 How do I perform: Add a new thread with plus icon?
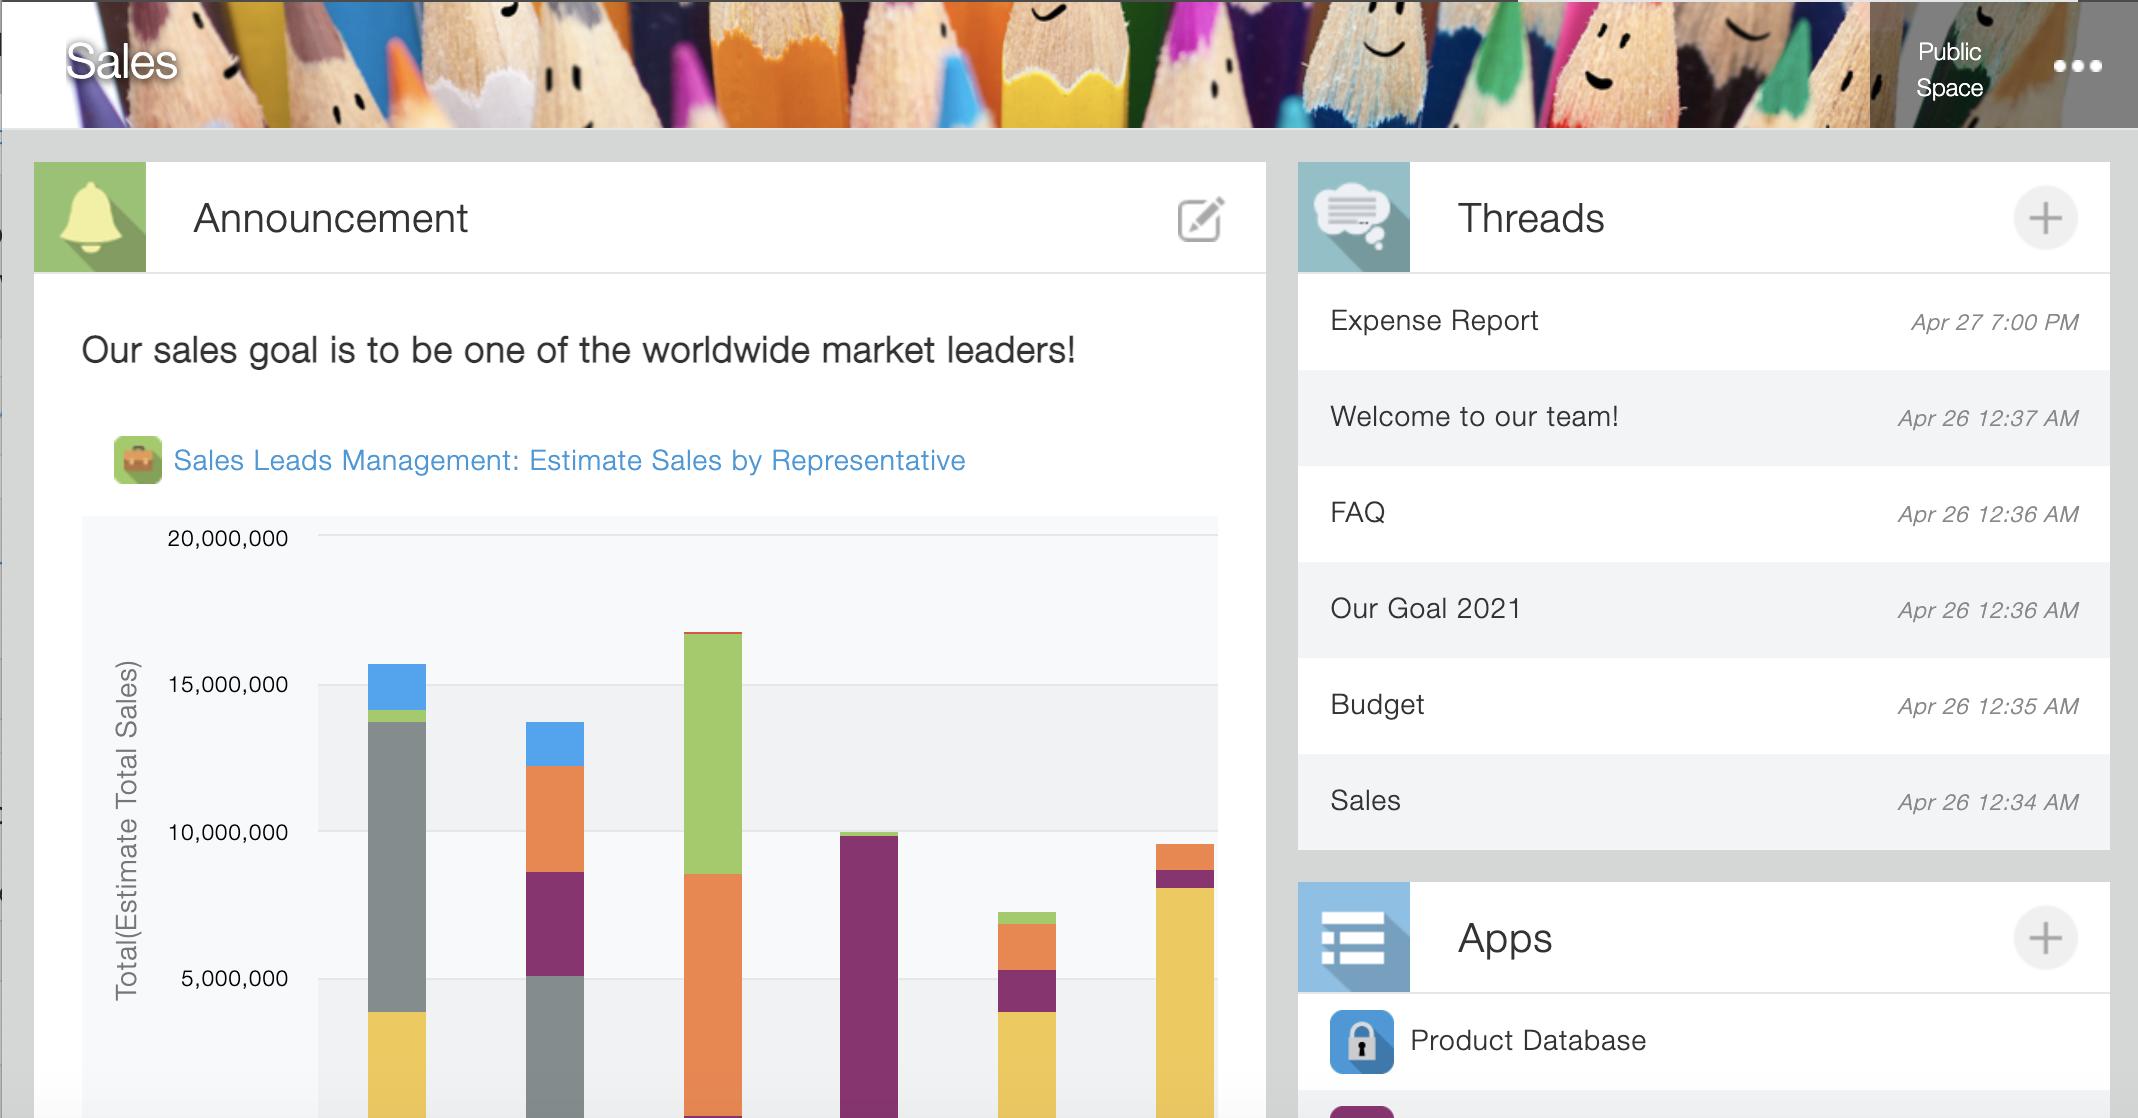point(2045,218)
